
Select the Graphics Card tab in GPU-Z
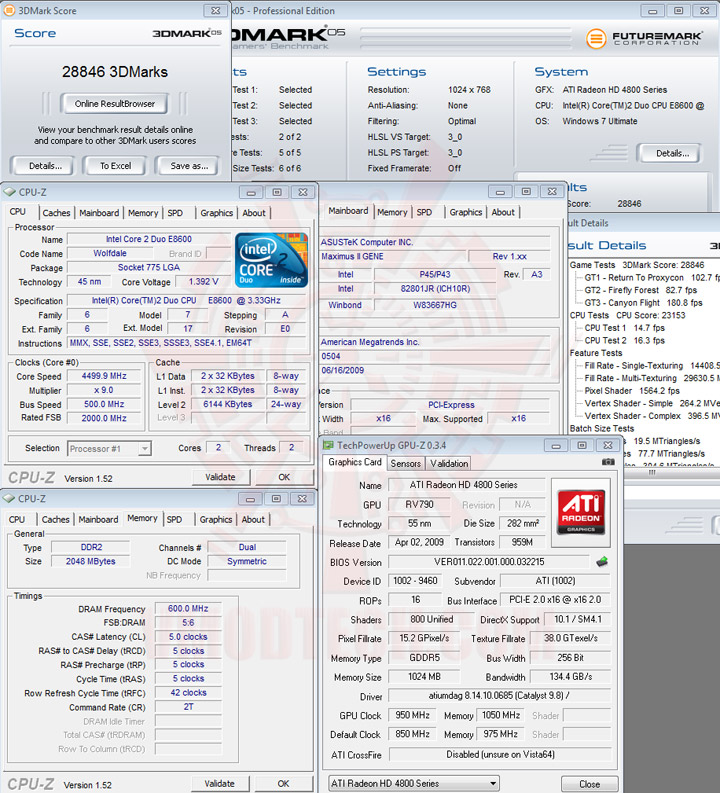click(x=354, y=462)
